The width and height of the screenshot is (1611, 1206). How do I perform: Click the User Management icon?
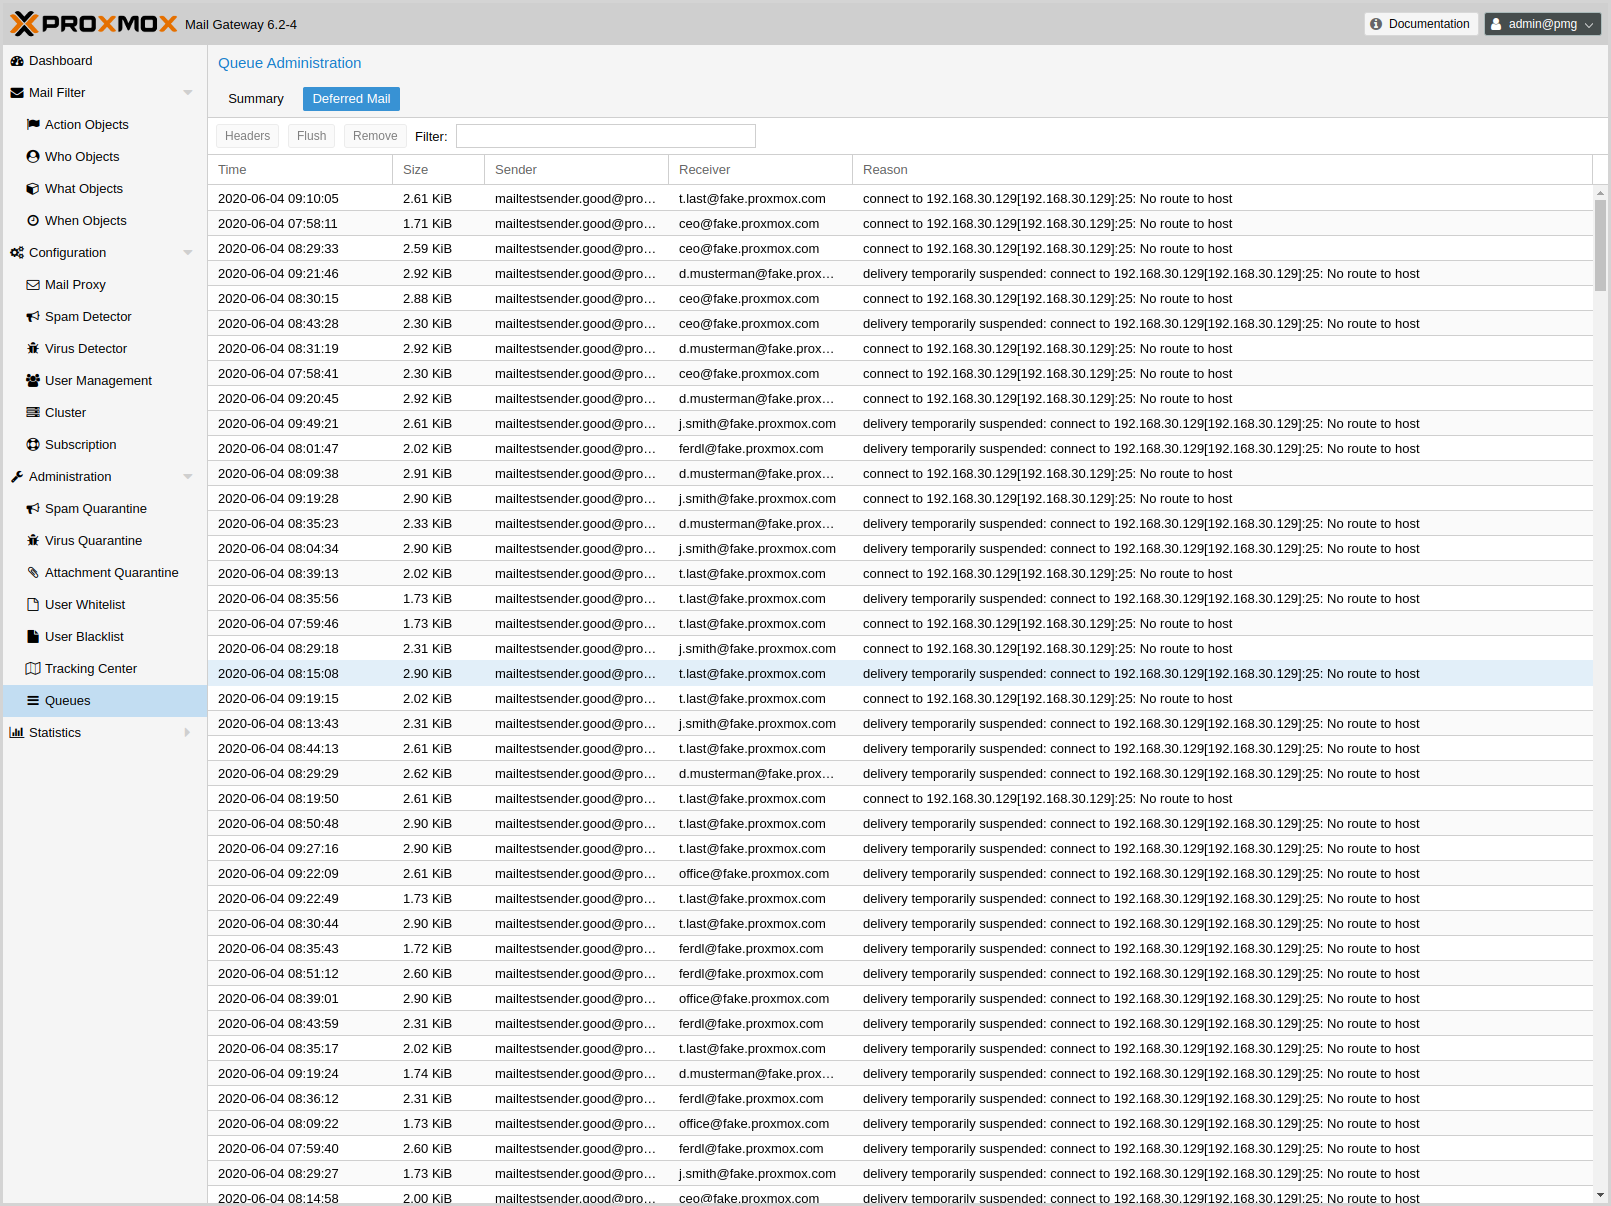click(x=33, y=381)
